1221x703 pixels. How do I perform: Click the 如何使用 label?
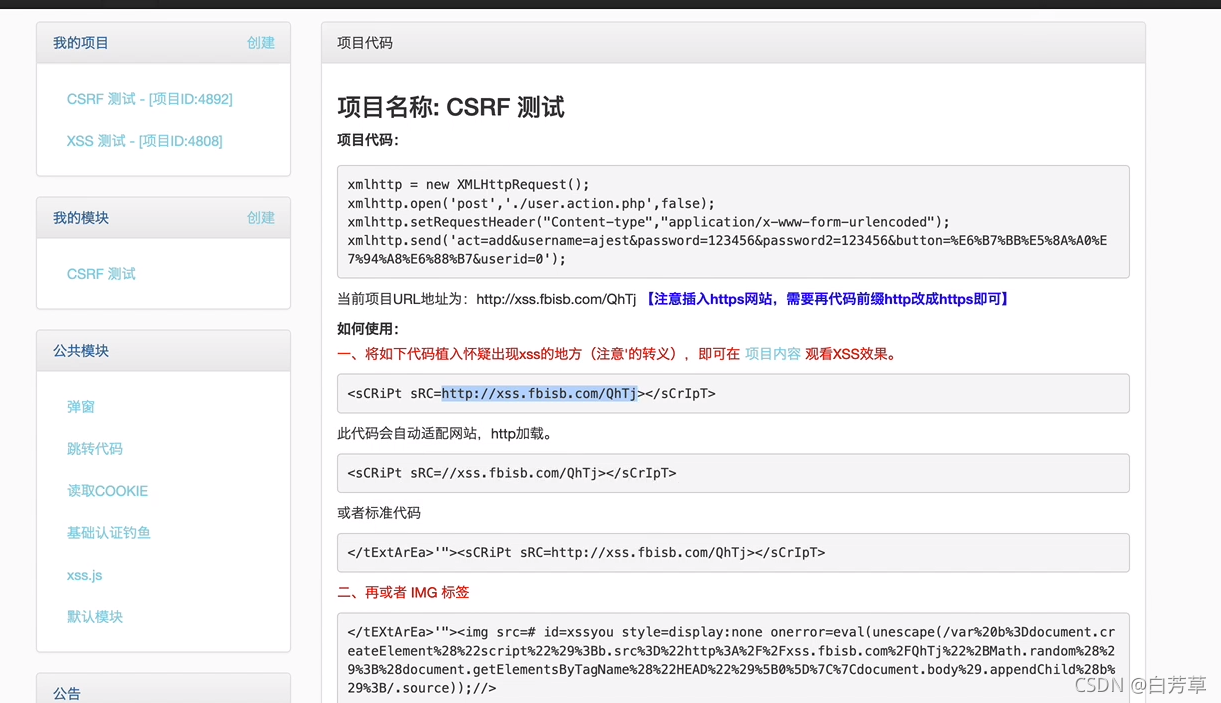pyautogui.click(x=368, y=328)
